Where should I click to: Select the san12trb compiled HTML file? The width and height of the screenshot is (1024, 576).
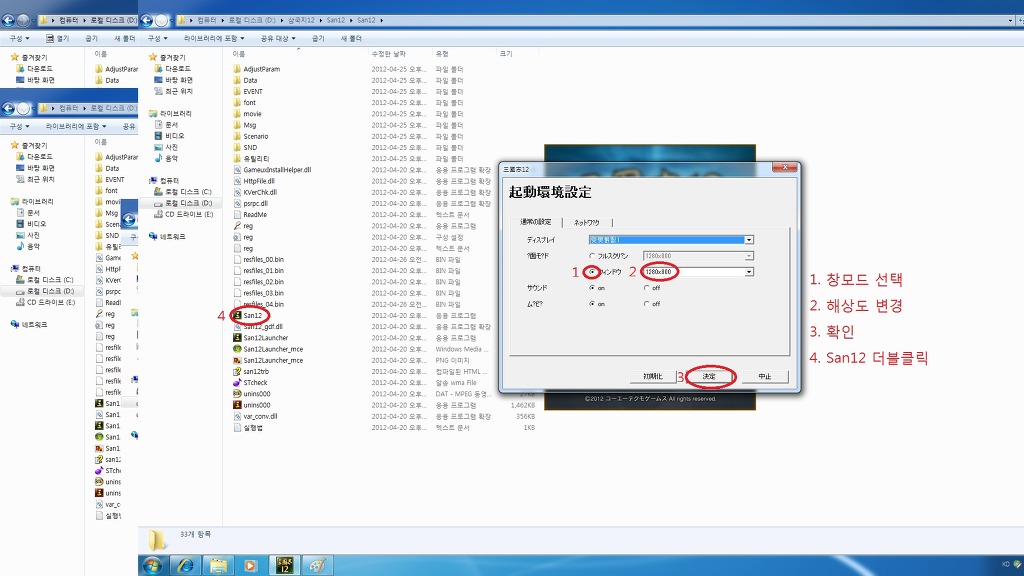[x=255, y=371]
